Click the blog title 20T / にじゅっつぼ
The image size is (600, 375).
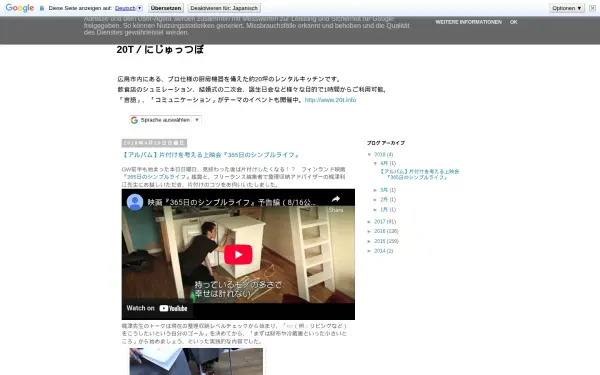pyautogui.click(x=160, y=49)
